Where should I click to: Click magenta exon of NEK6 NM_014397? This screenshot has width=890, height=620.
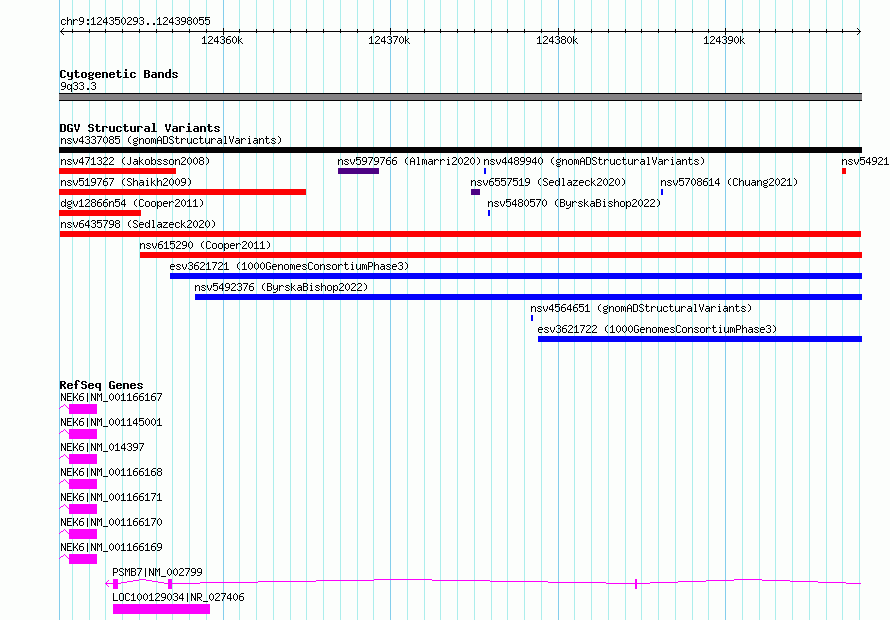click(83, 459)
